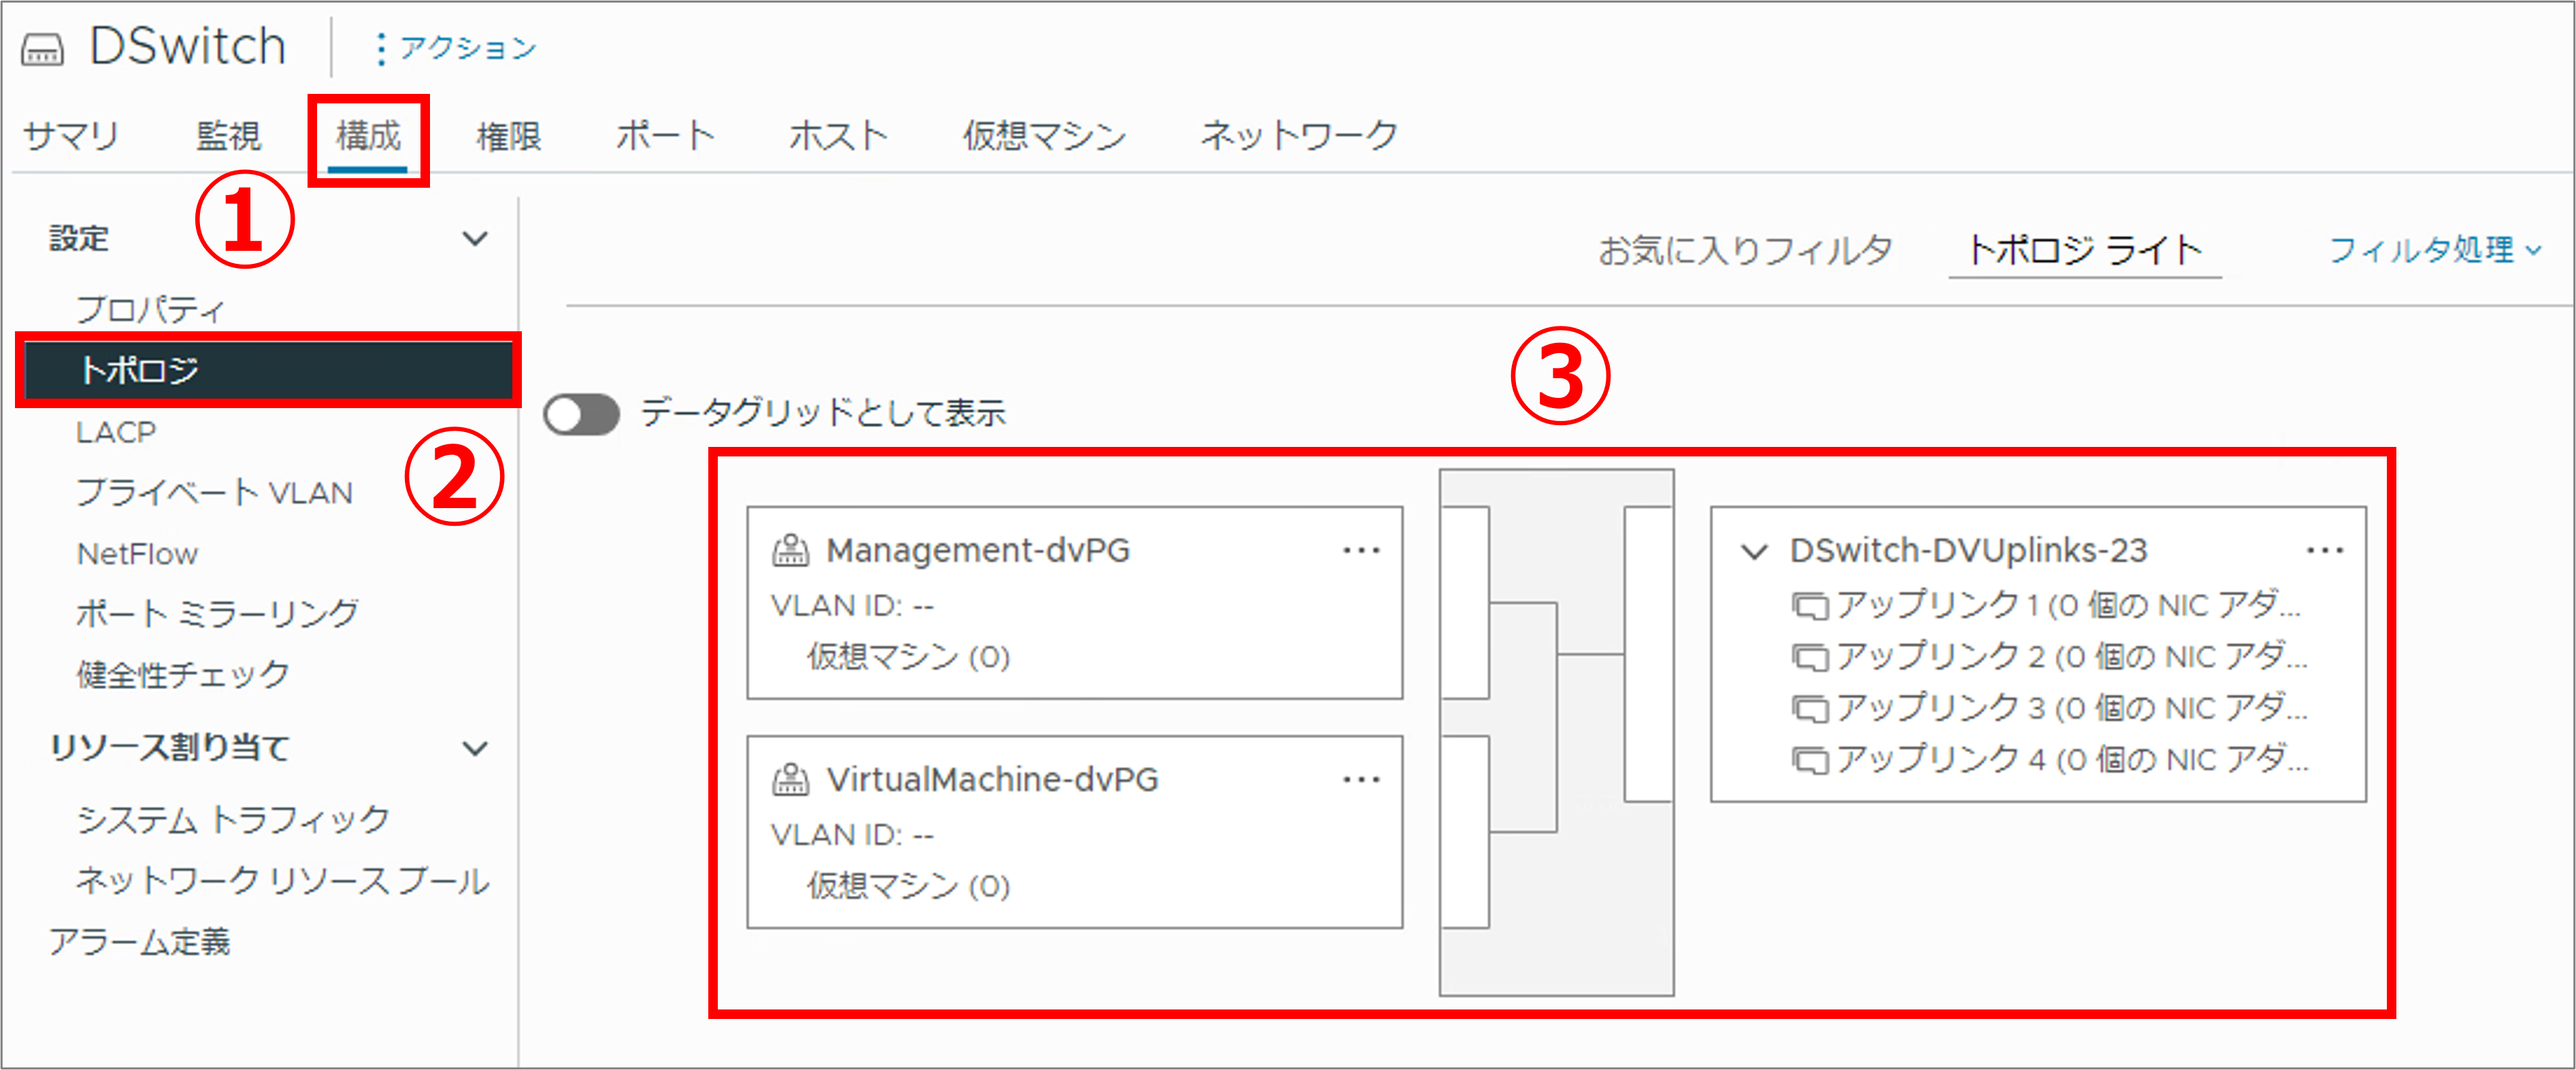Open the ネットワーク tab
This screenshot has height=1070, width=2576.
tap(1299, 136)
